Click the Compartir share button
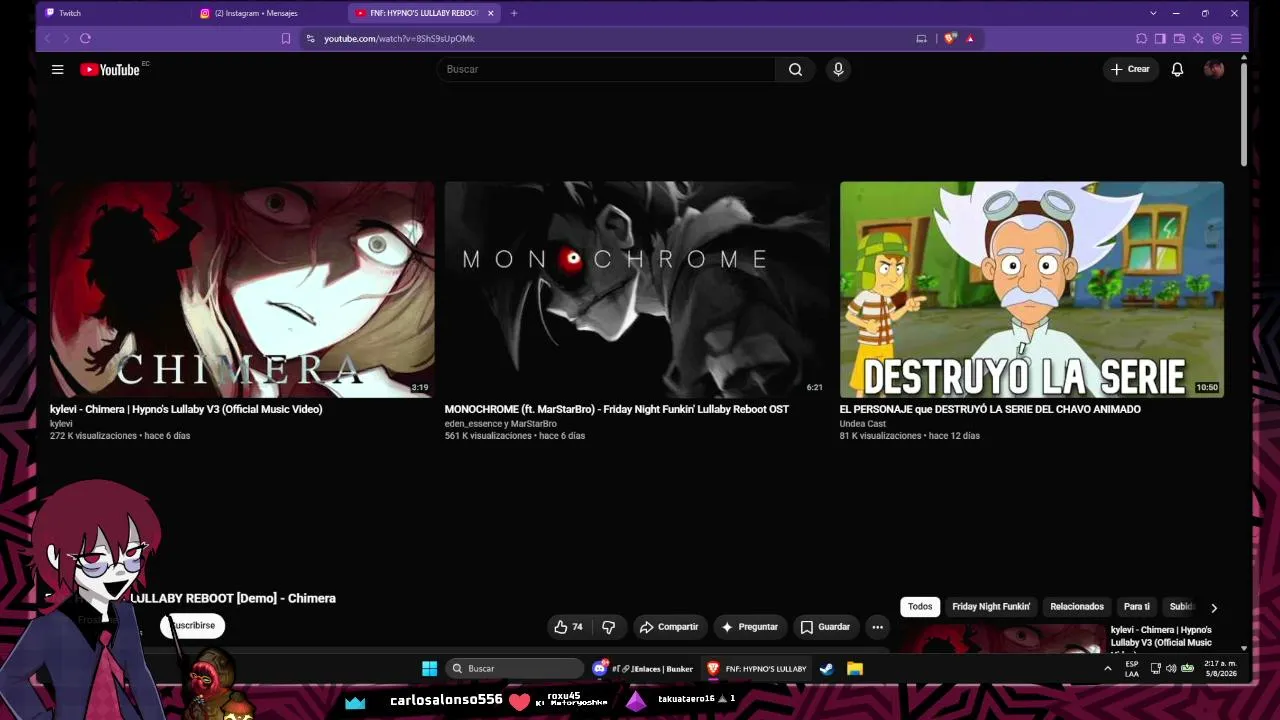The width and height of the screenshot is (1280, 720). pos(669,627)
